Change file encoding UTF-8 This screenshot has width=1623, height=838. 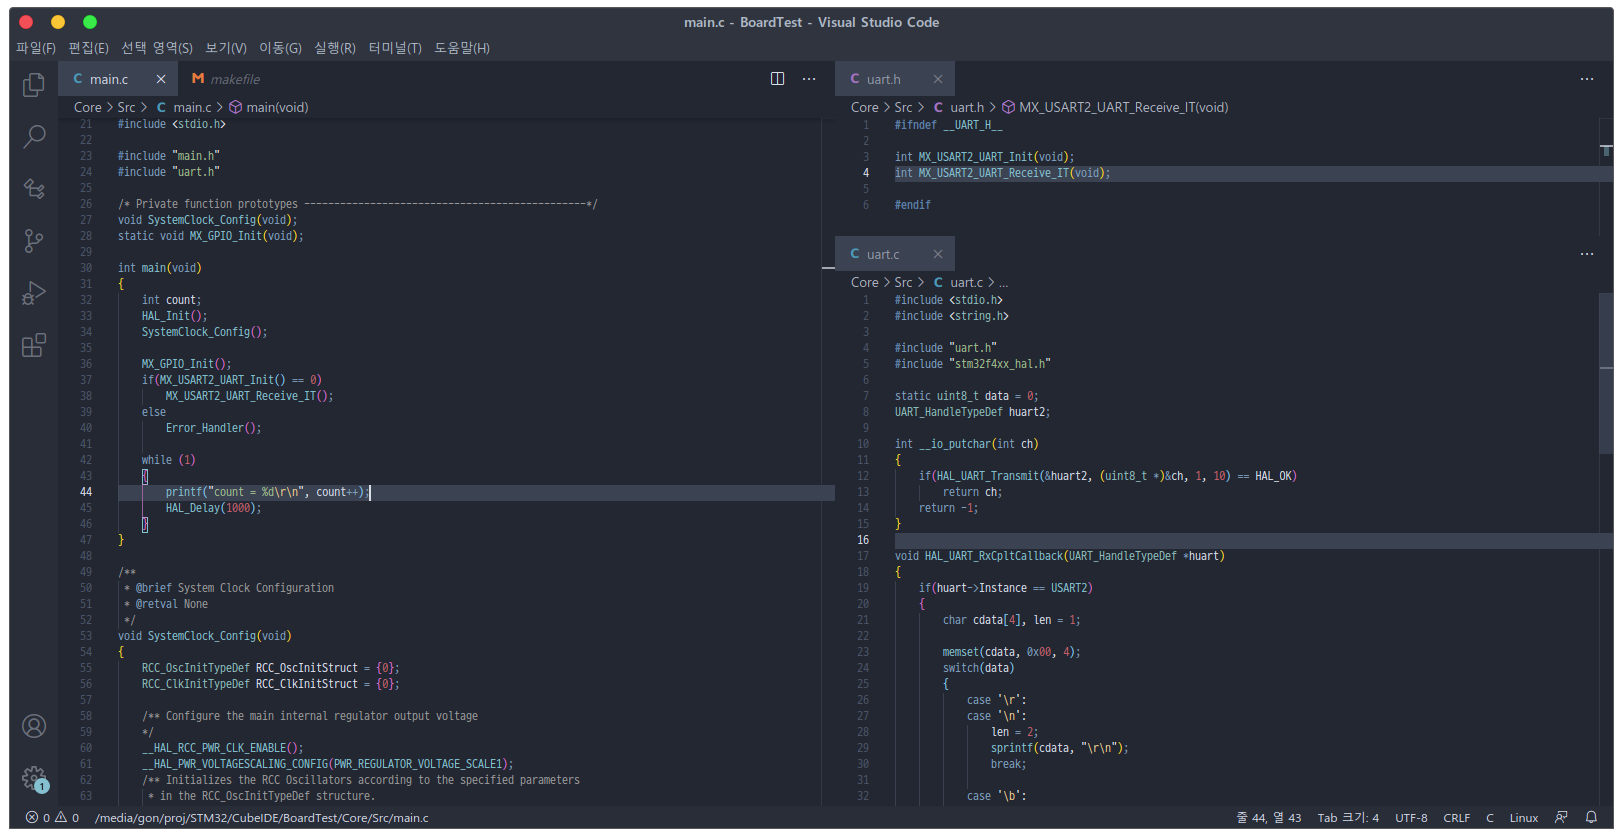(x=1411, y=817)
